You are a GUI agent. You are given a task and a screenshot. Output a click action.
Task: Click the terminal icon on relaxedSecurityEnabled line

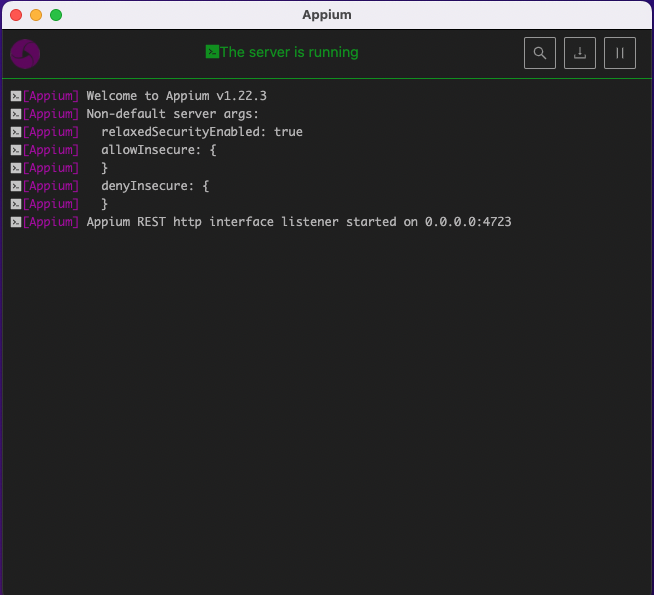pyautogui.click(x=16, y=132)
